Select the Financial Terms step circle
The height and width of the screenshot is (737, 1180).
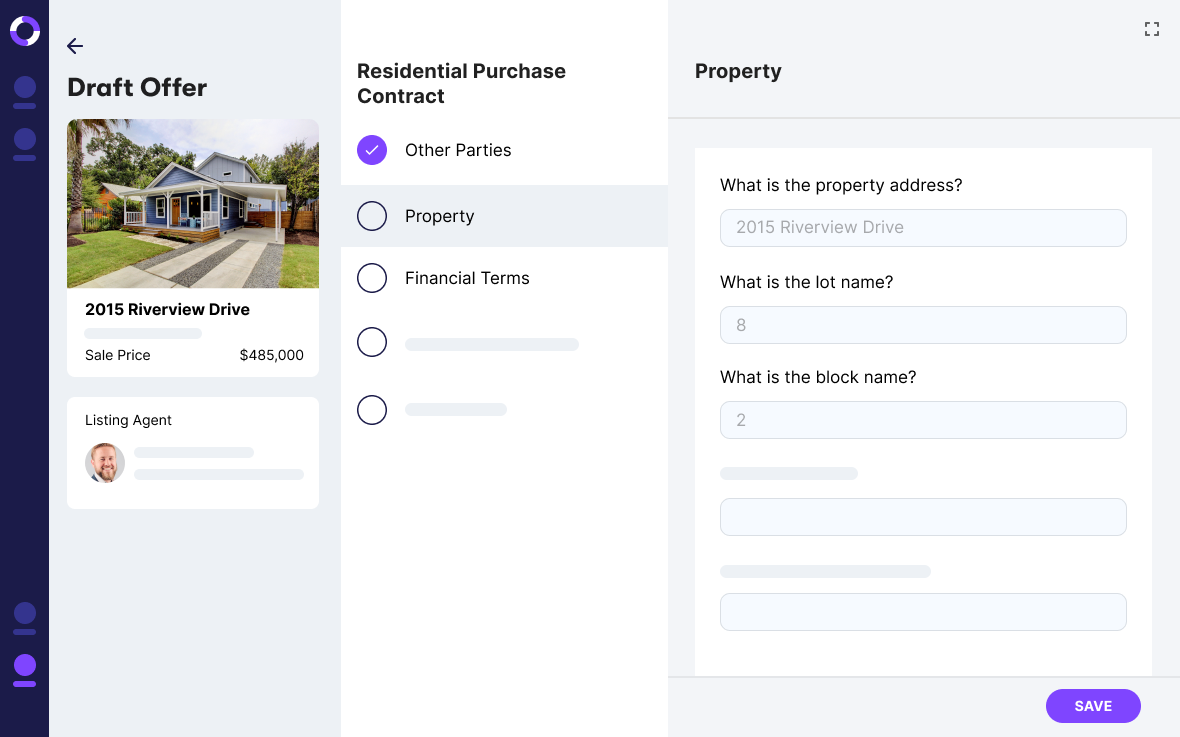click(x=372, y=278)
